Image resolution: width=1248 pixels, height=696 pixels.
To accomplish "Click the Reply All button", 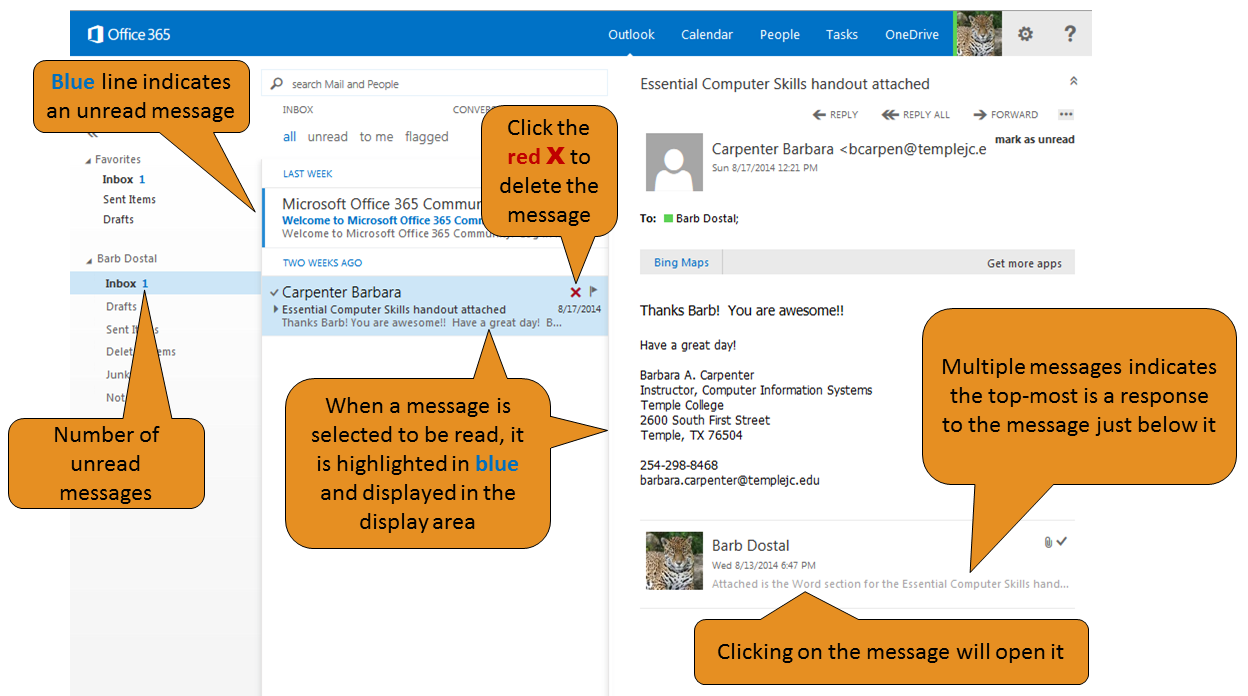I will 915,115.
